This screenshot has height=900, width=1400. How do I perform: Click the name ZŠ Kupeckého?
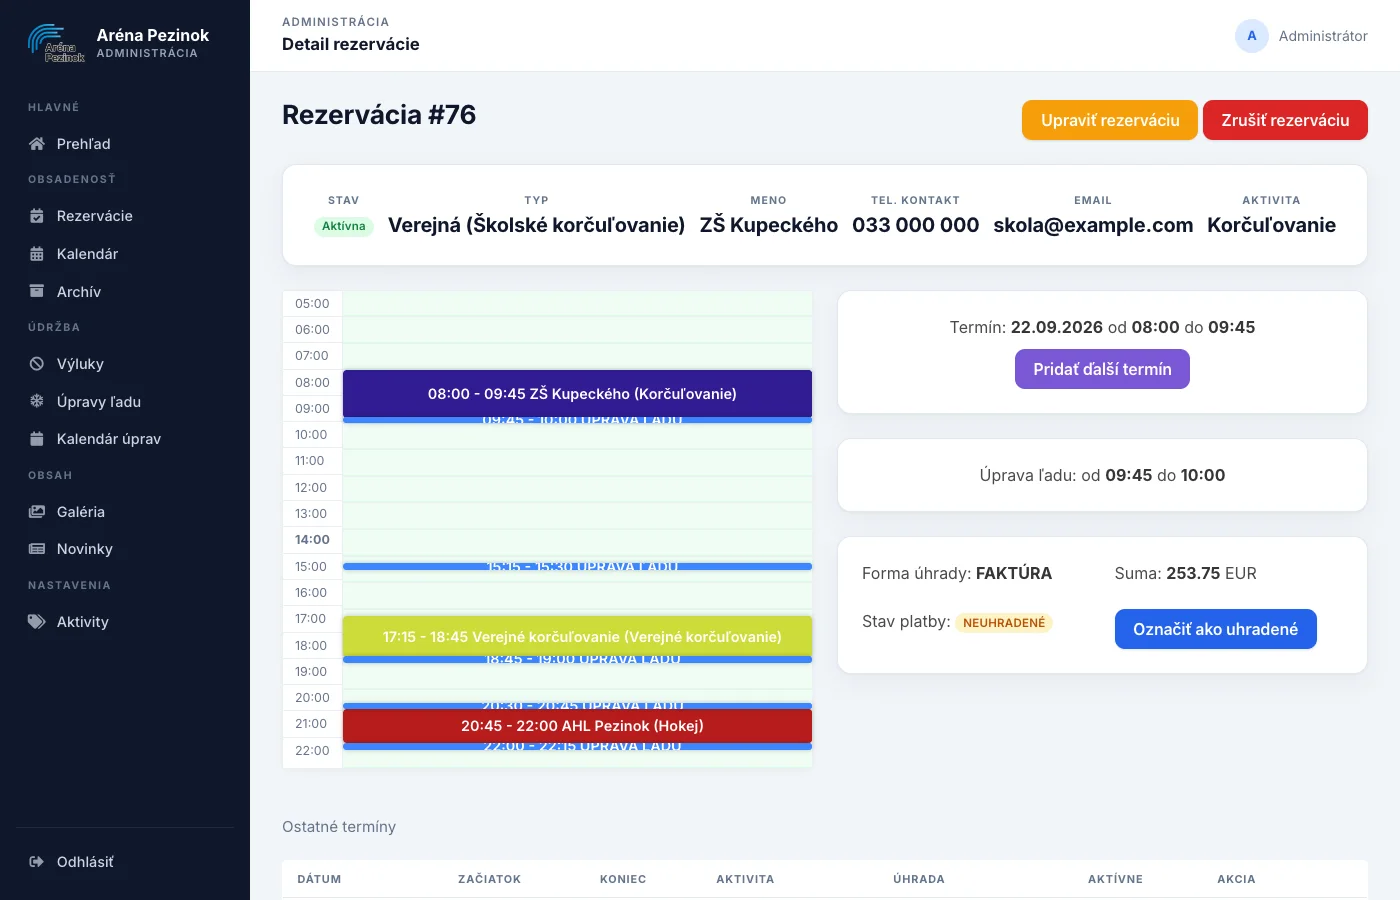click(x=768, y=225)
